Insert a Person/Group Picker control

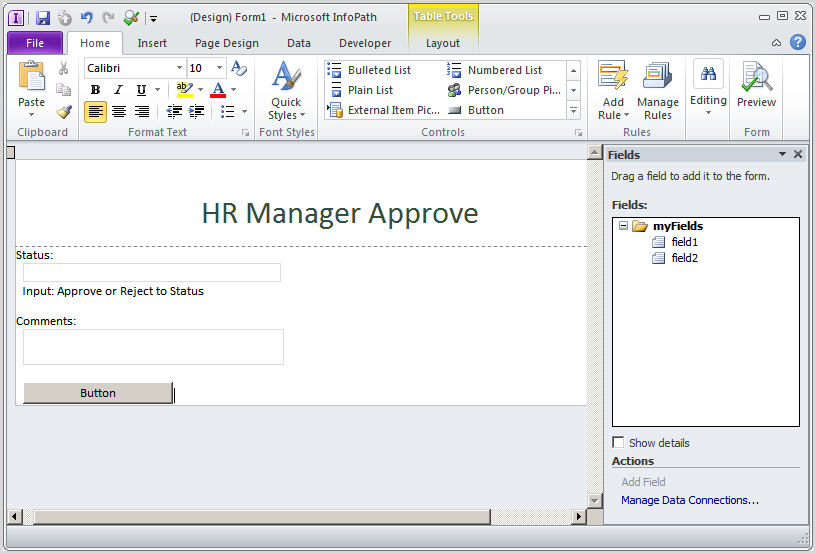tap(504, 90)
